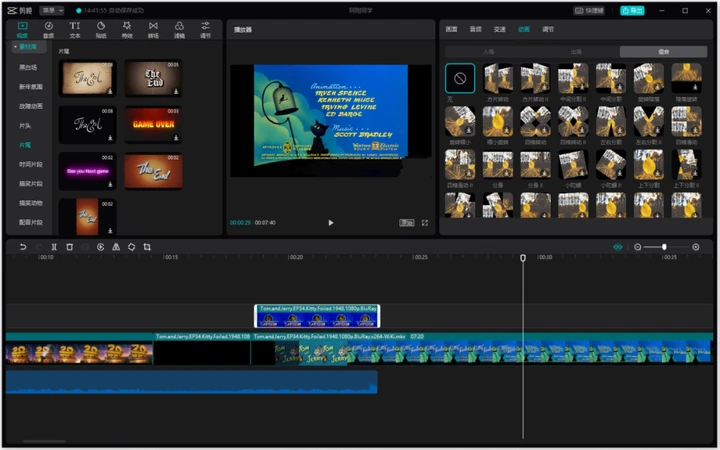This screenshot has width=720, height=450.
Task: Open the 特效 effects icon
Action: [127, 28]
